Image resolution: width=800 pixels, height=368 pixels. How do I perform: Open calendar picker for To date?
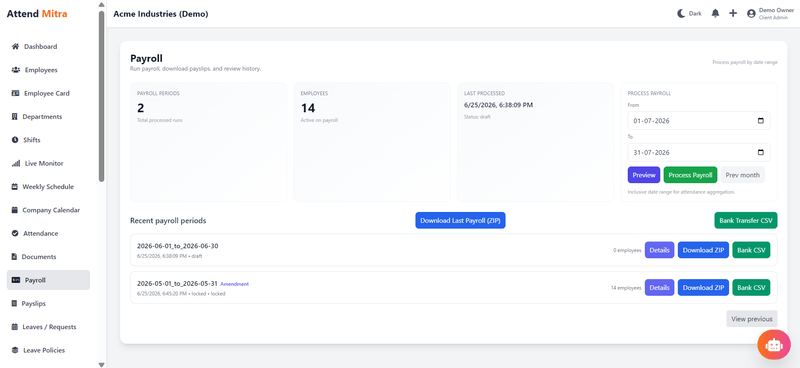pyautogui.click(x=761, y=152)
